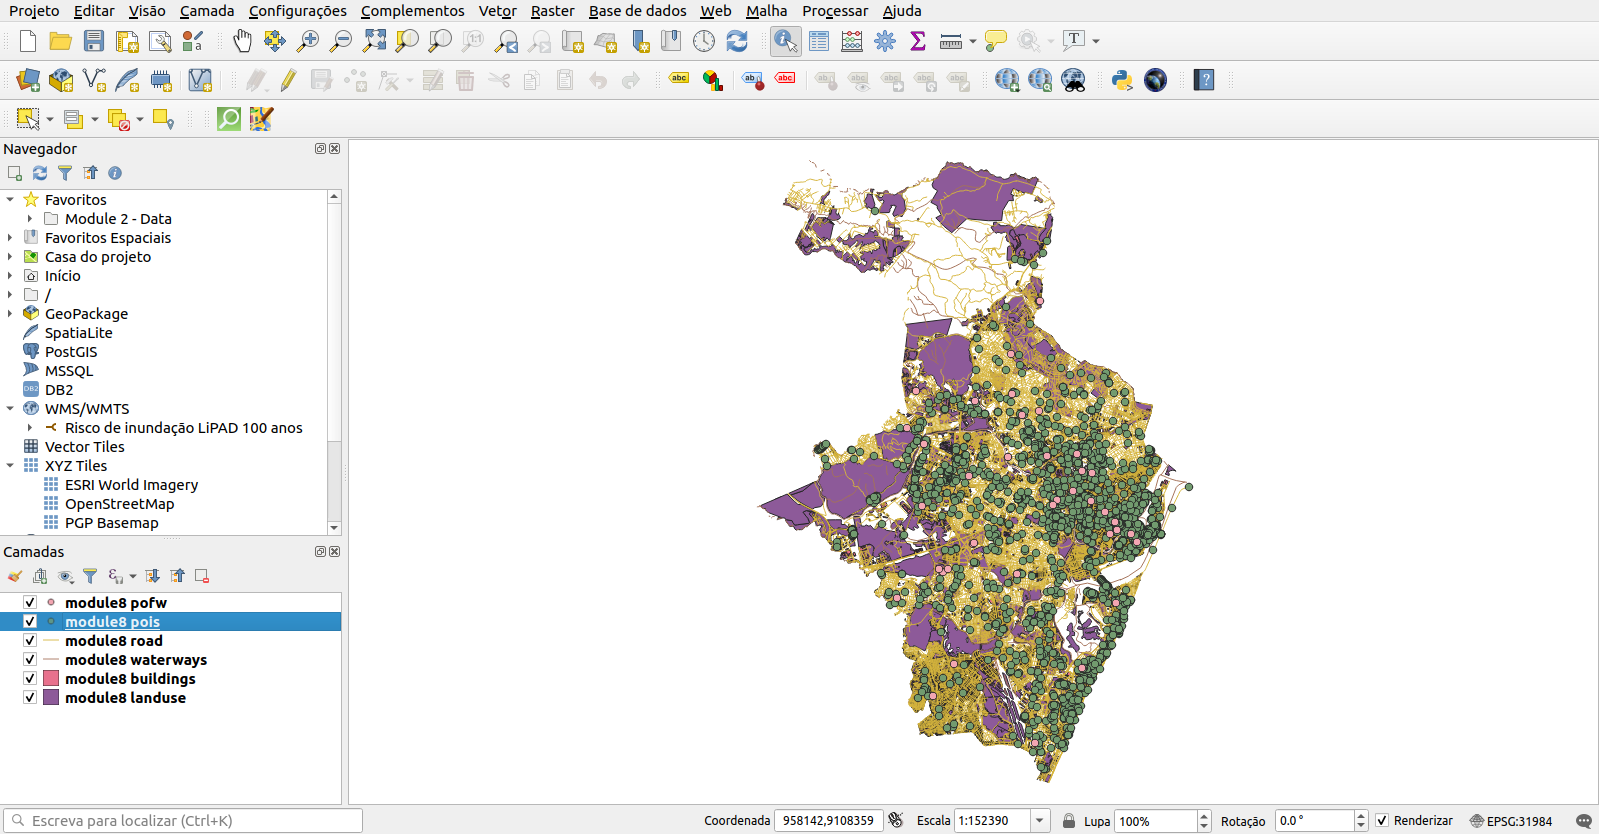
Task: Click the Rotação value field
Action: click(x=1315, y=820)
